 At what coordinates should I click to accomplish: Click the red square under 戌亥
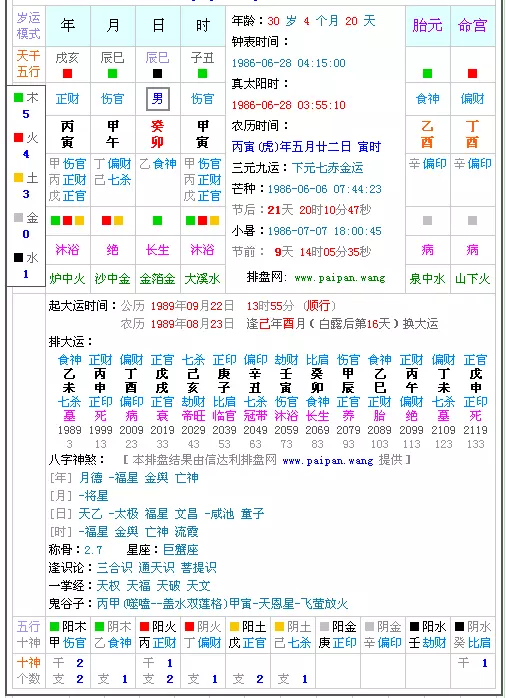[67, 73]
